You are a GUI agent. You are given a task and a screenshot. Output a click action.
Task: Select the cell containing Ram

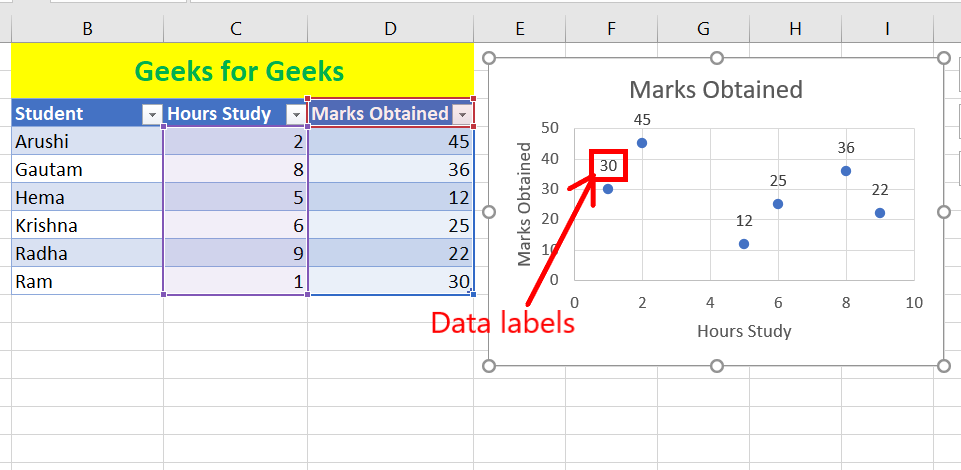88,281
